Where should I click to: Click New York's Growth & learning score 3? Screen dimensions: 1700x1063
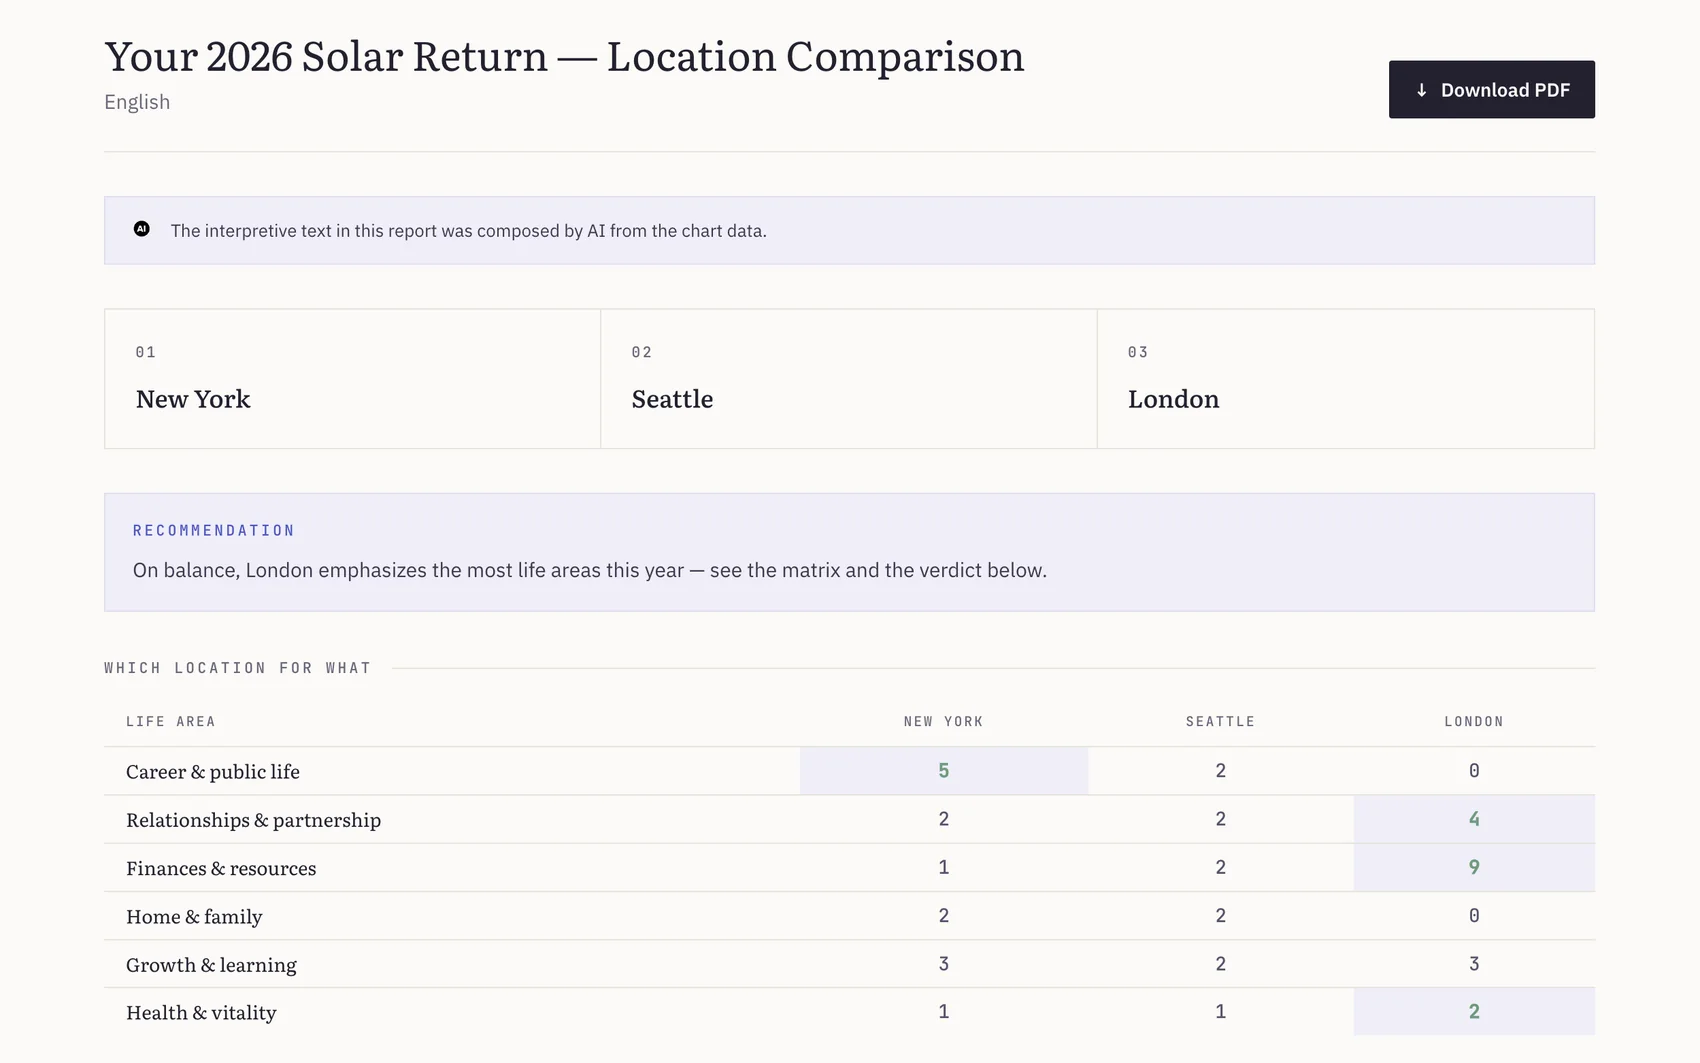(944, 964)
